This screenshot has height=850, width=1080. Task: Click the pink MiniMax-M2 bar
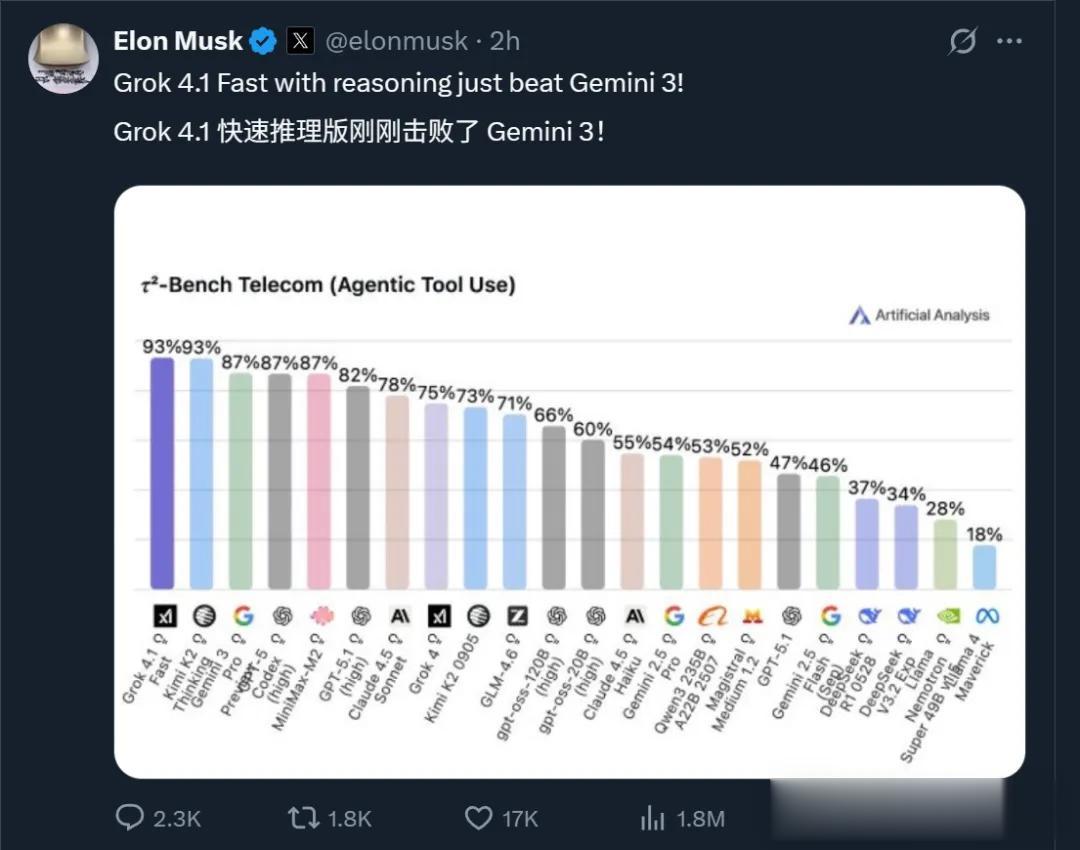[319, 482]
